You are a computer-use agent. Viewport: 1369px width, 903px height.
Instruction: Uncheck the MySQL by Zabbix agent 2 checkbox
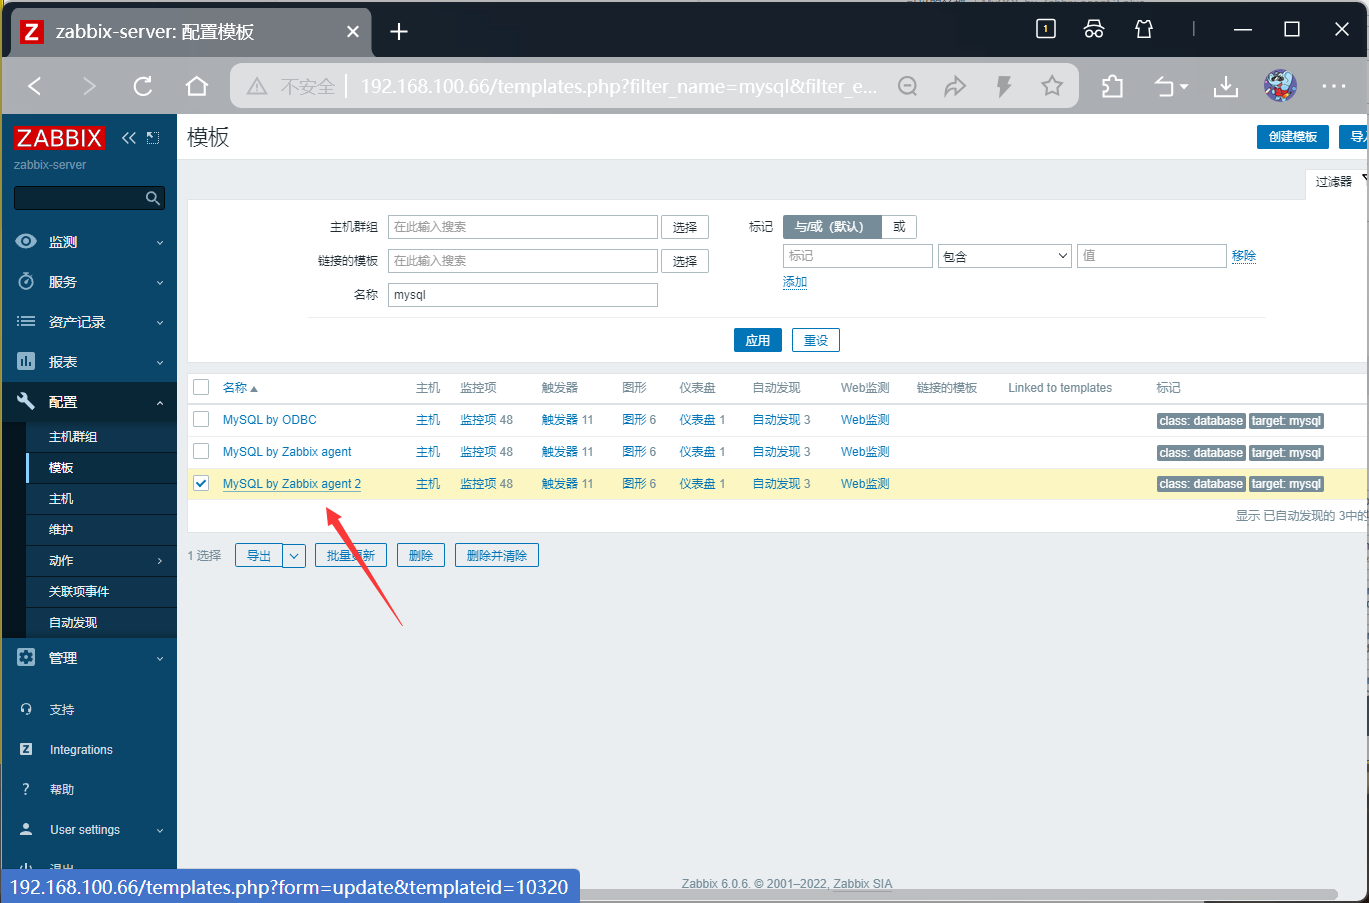pos(201,483)
